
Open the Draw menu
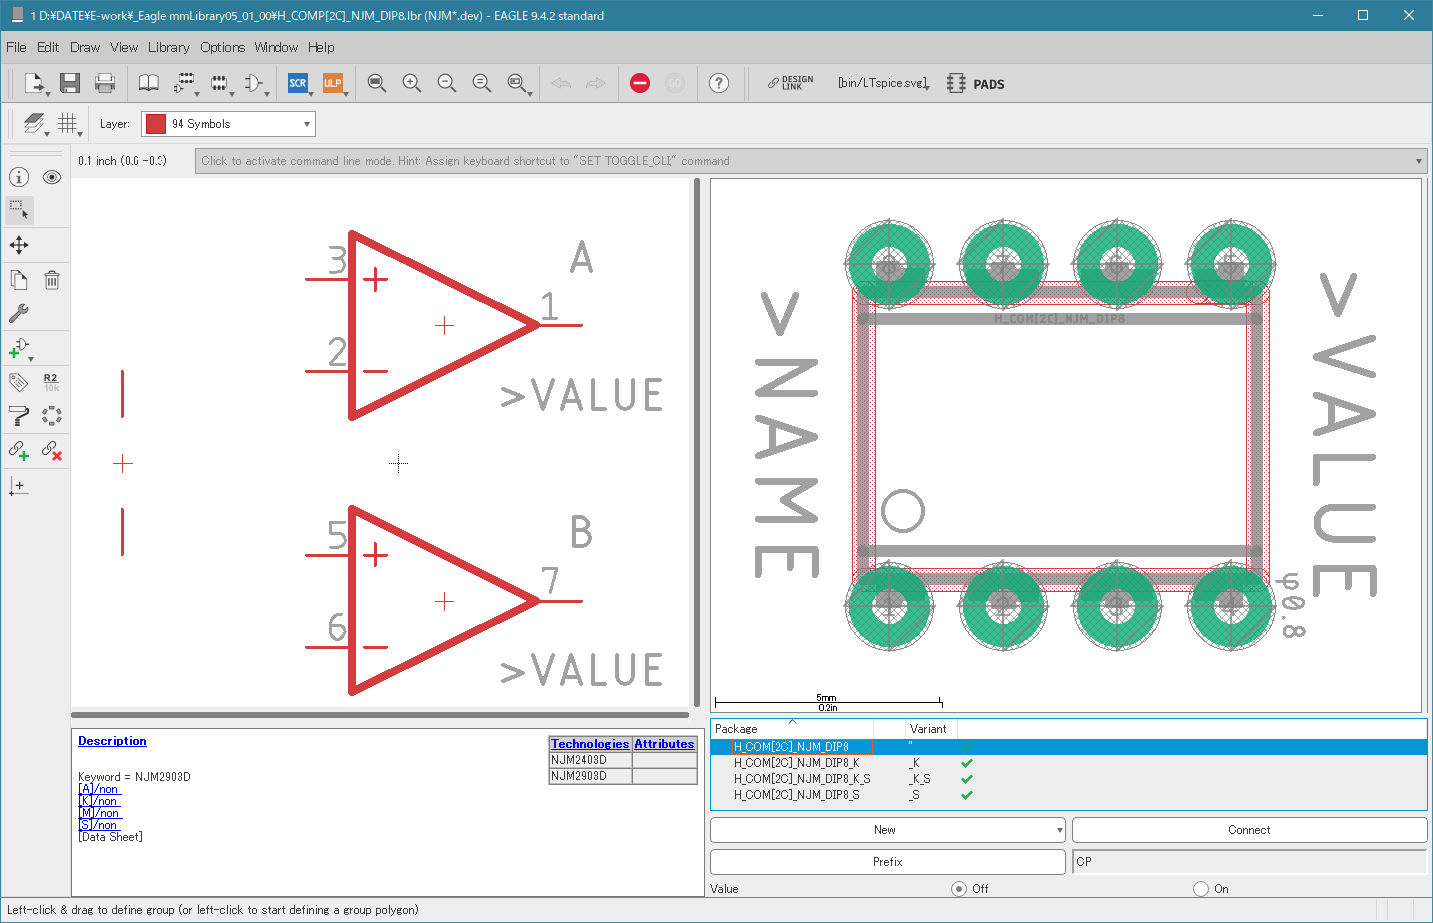point(85,47)
